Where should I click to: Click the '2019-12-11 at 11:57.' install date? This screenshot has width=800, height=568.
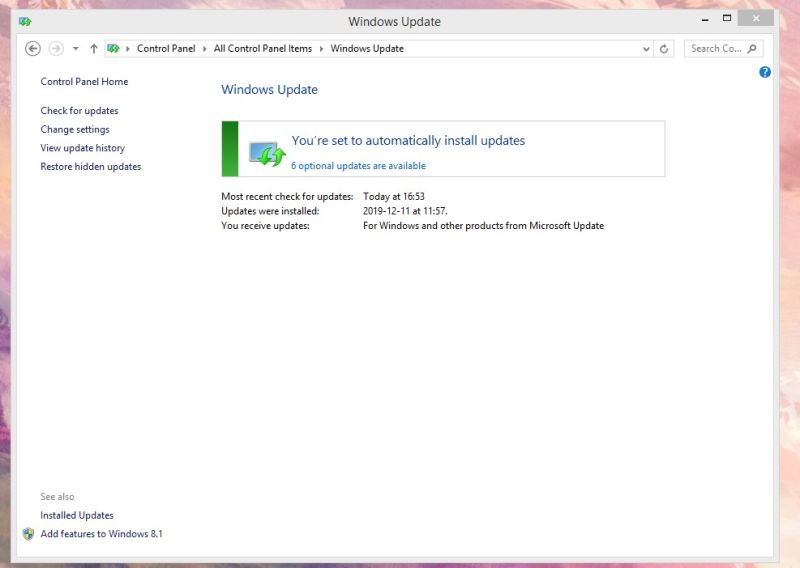[x=405, y=211]
